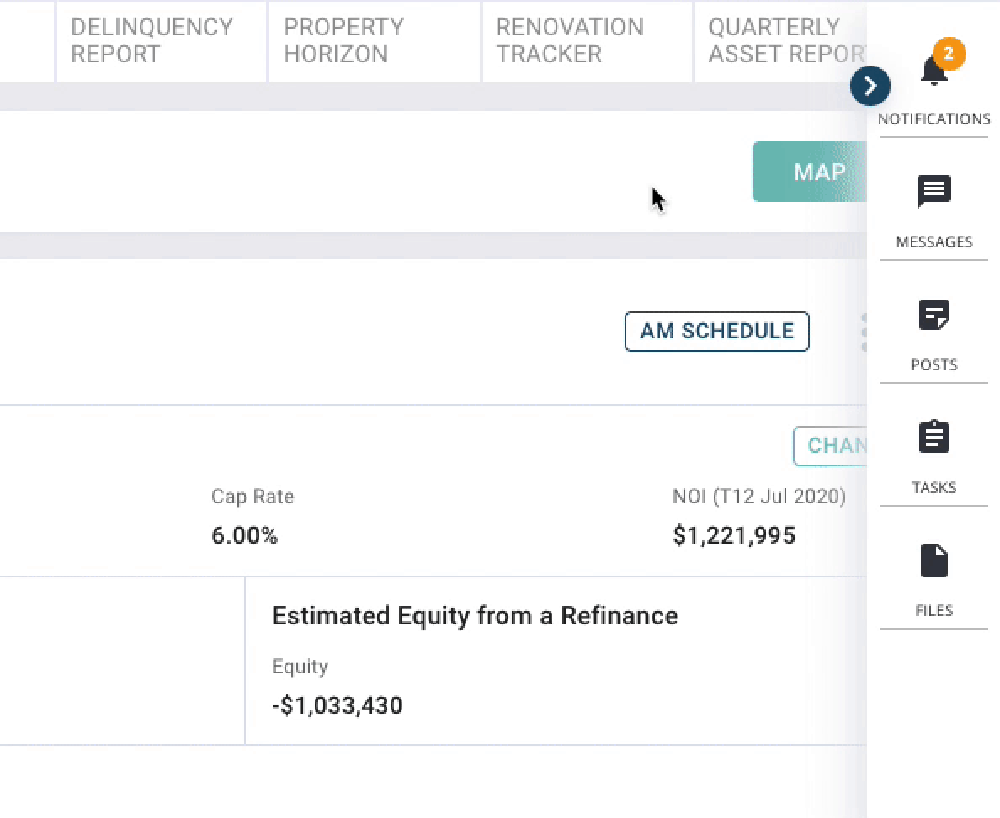1000x818 pixels.
Task: Click the Estimated Equity from a Refinance heading
Action: coord(475,616)
